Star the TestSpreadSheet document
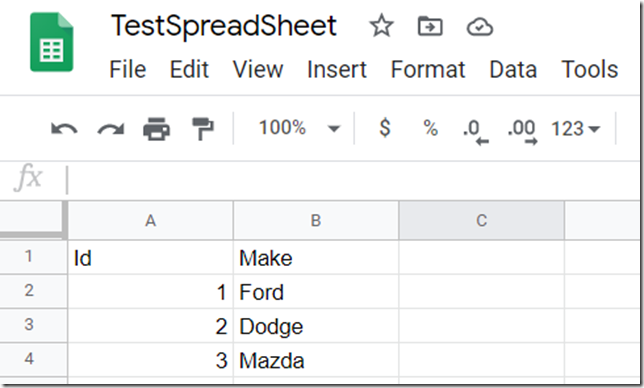 (381, 26)
